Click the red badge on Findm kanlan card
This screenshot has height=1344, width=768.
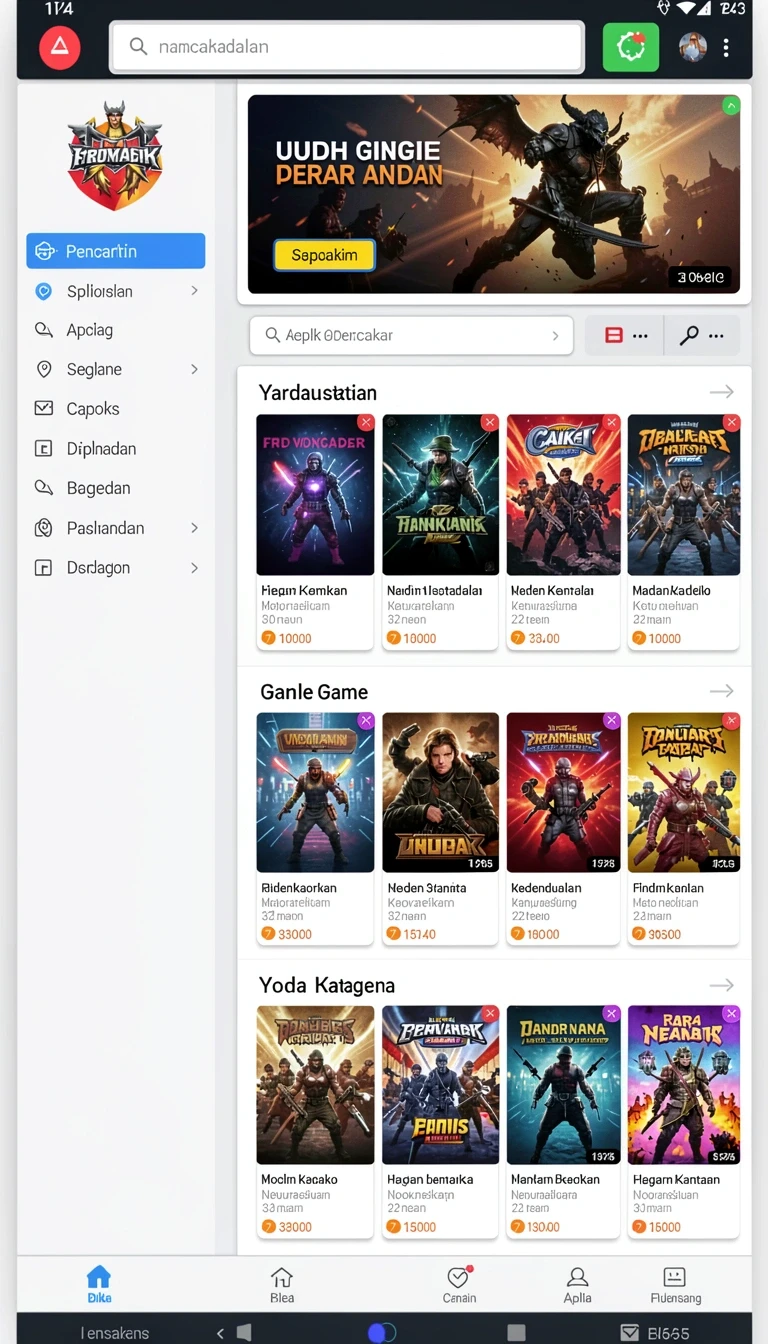tap(732, 720)
